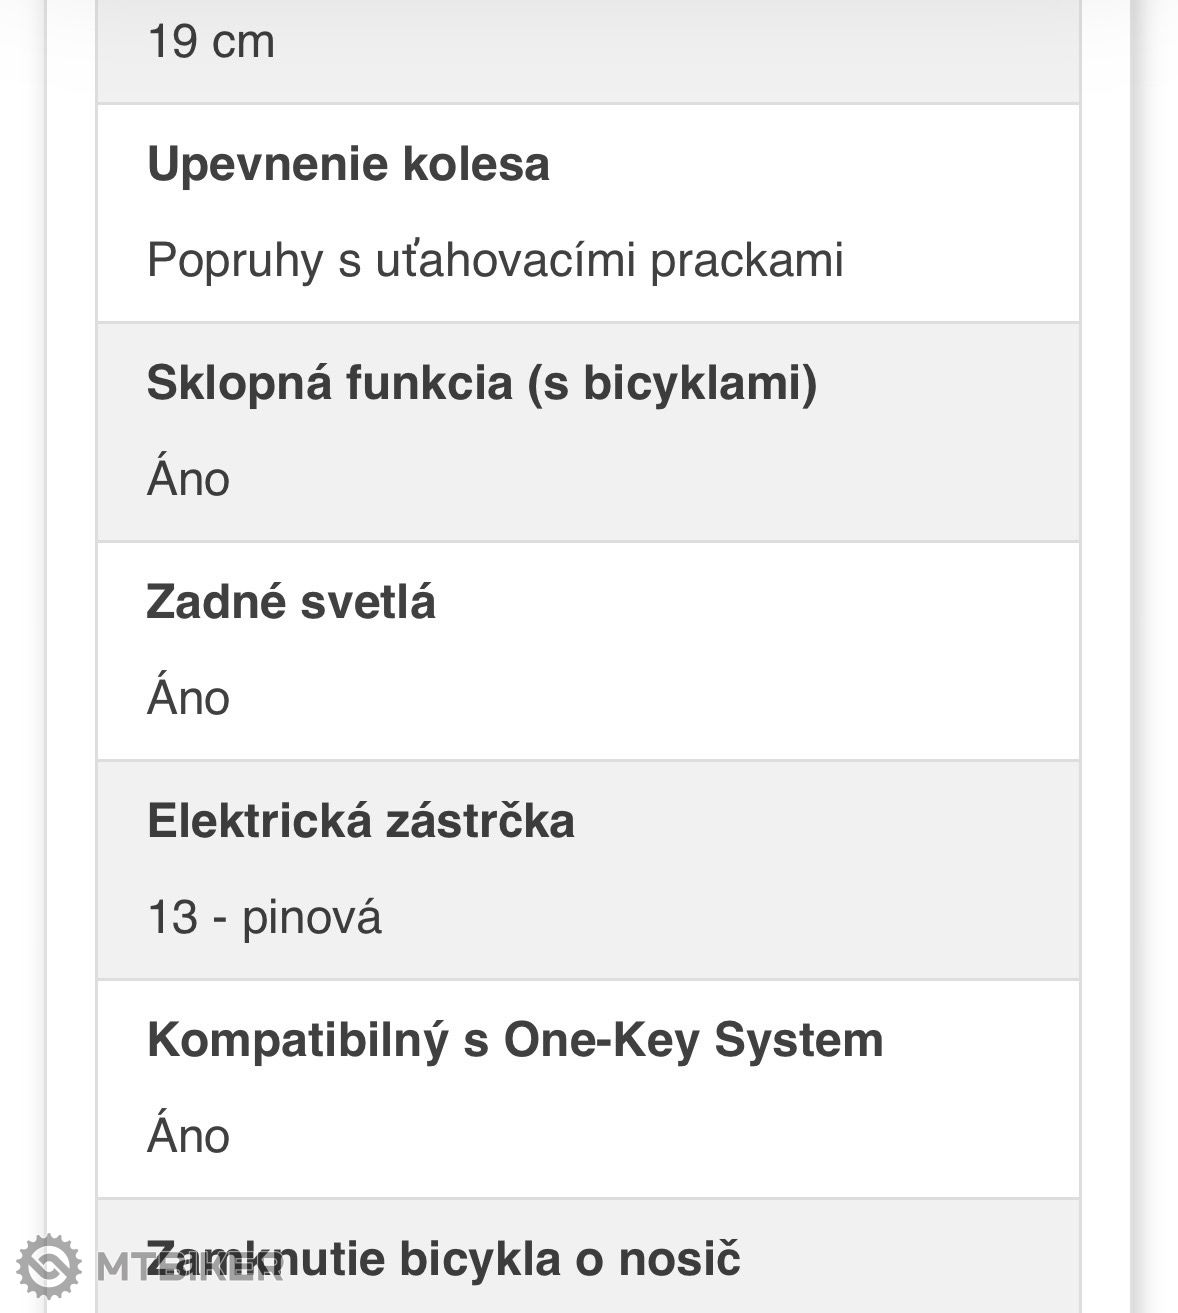Click the MTBIKER watermark text
Viewport: 1178px width, 1313px height.
coord(190,1268)
